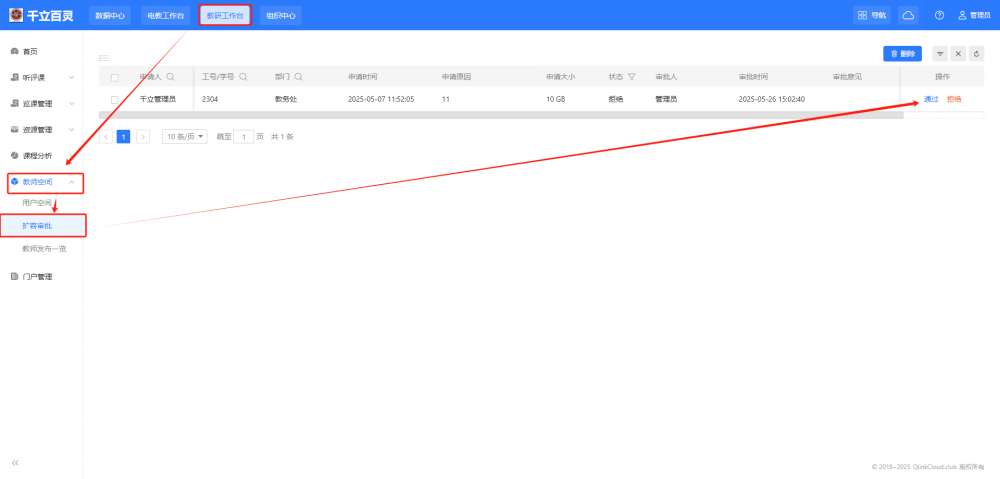1000x479 pixels.
Task: Click search icon next to 部门 column
Action: (298, 76)
